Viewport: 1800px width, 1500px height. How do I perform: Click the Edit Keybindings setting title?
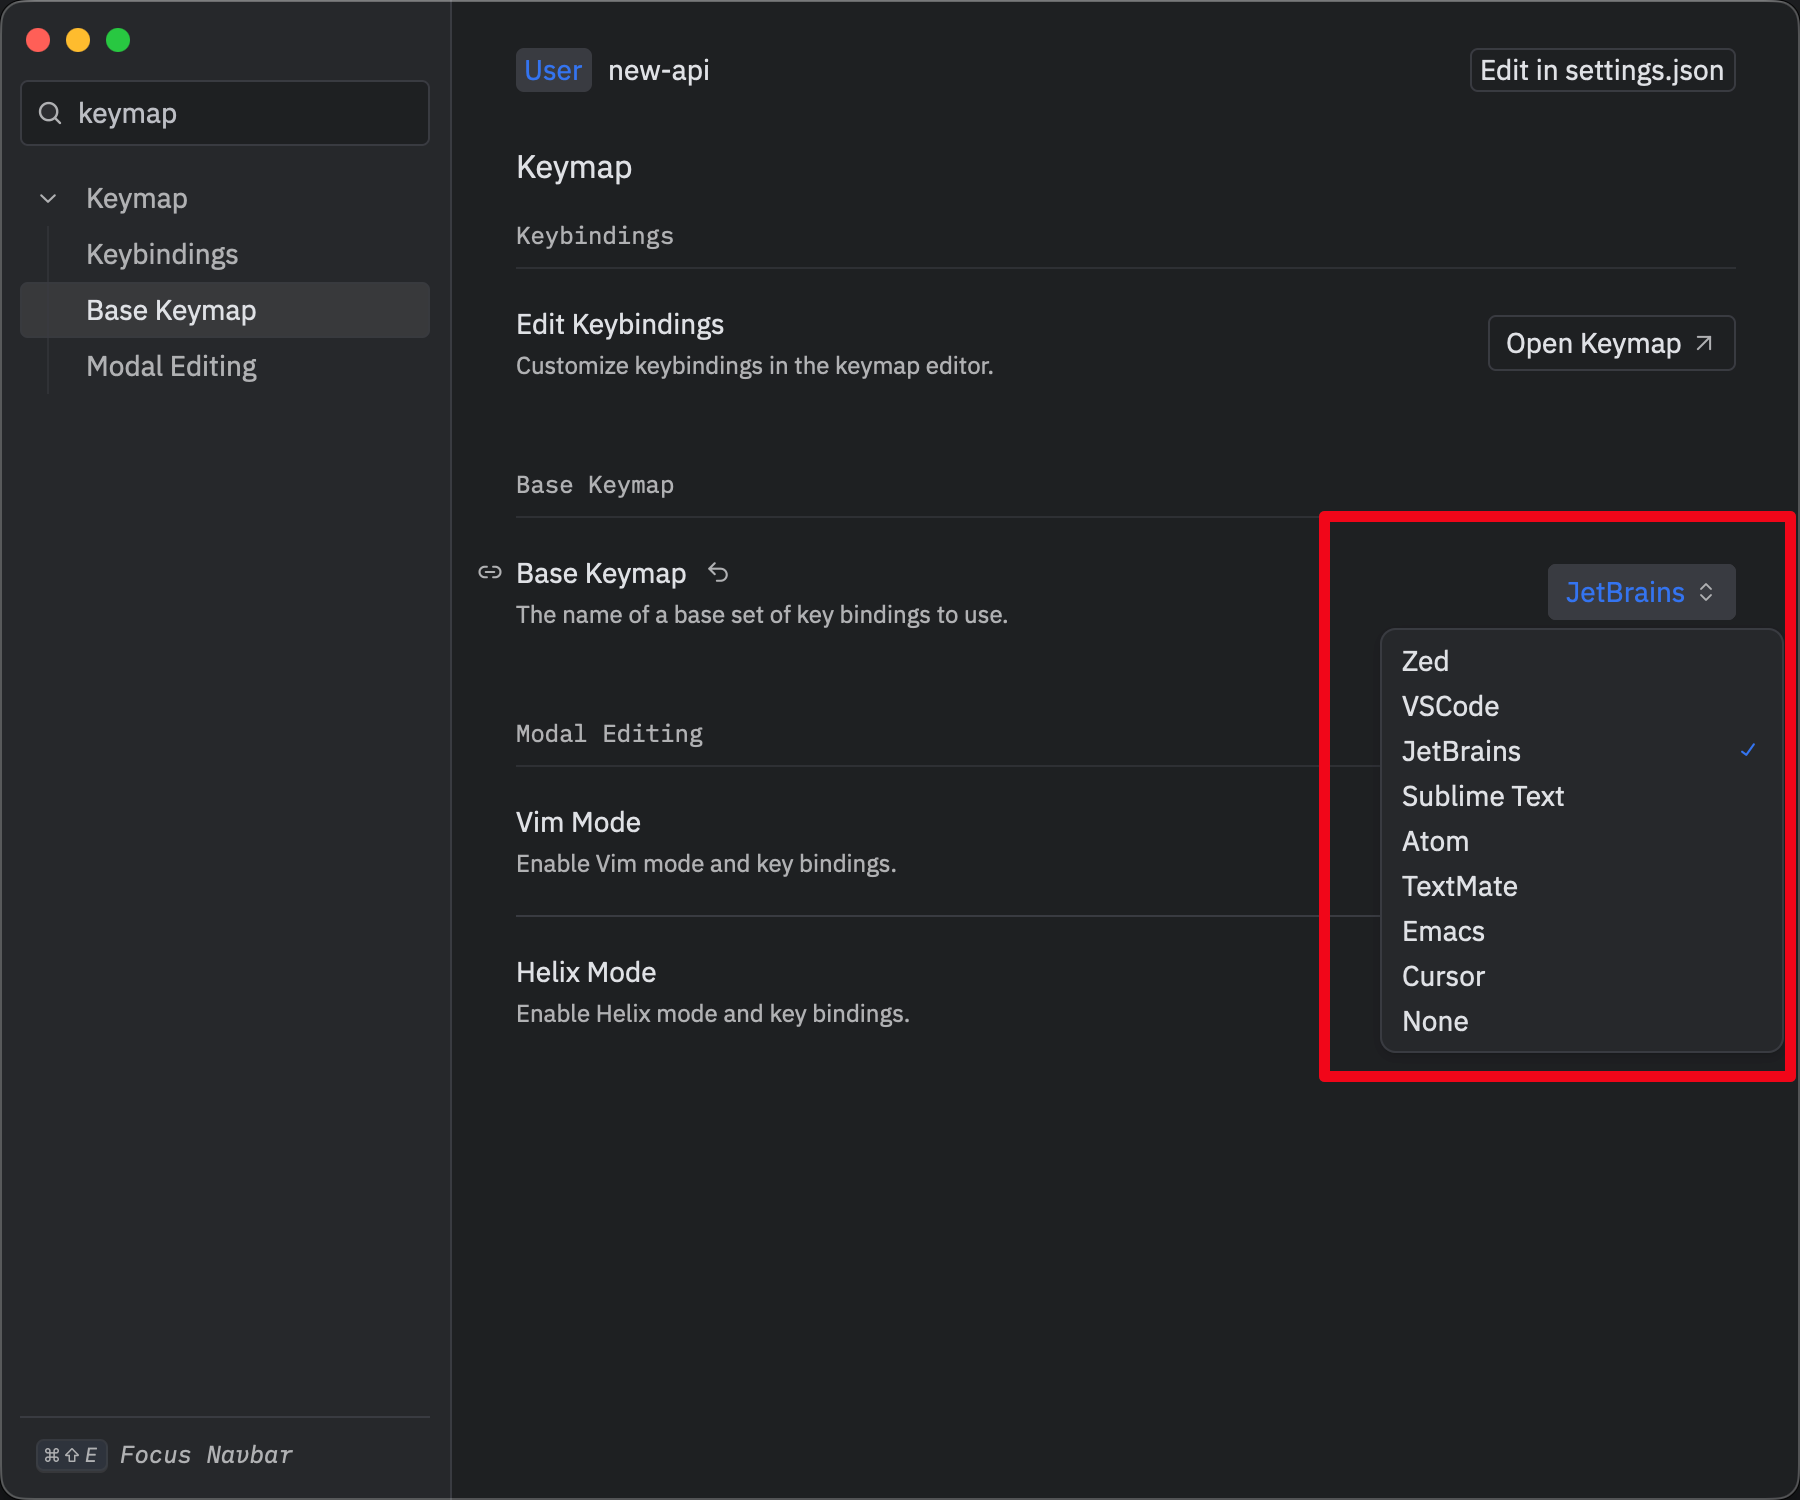click(620, 324)
